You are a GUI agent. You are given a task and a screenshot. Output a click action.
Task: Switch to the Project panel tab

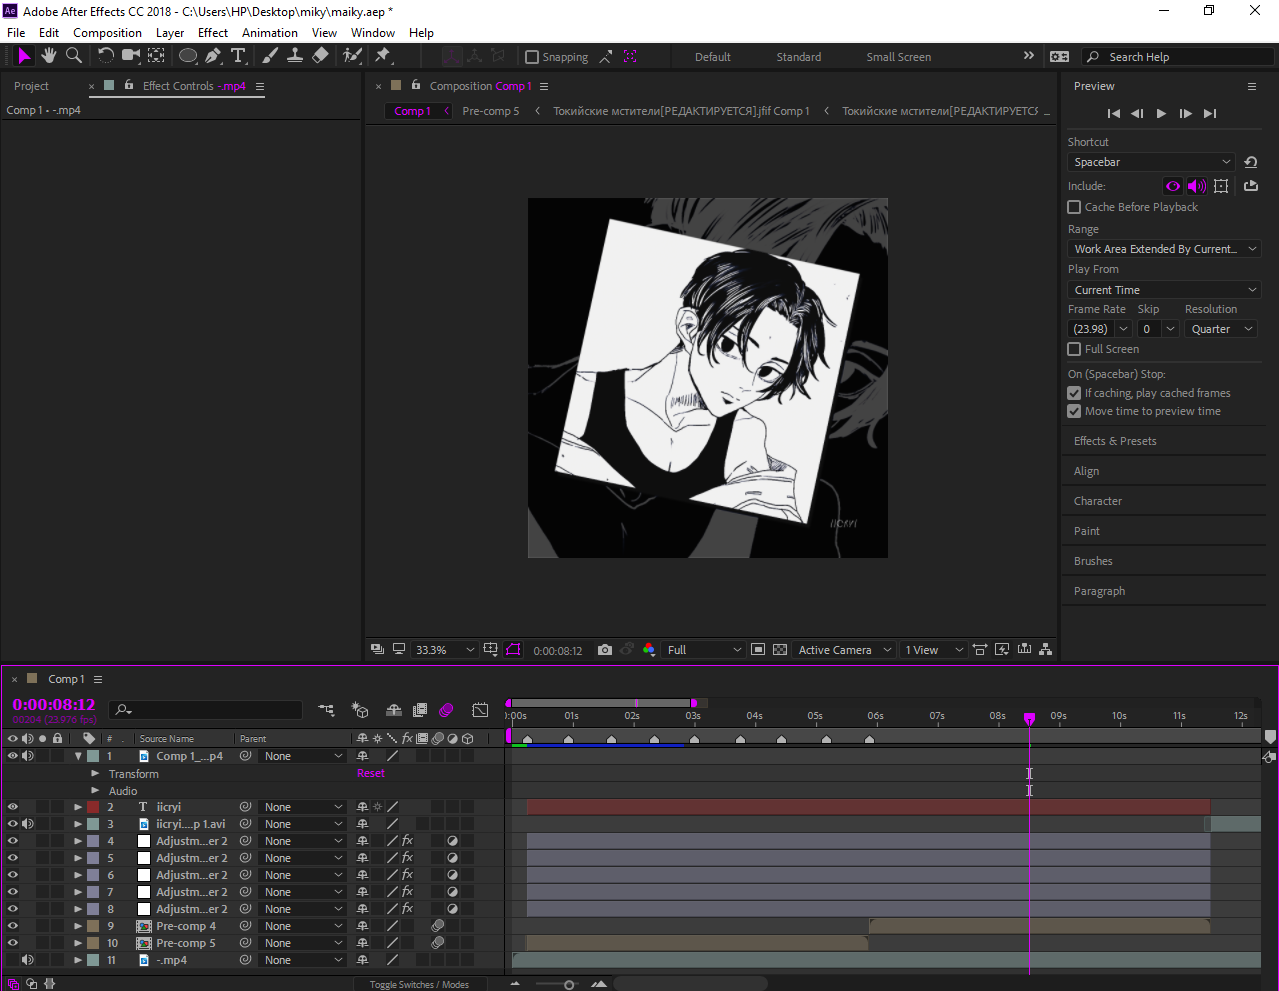point(31,86)
